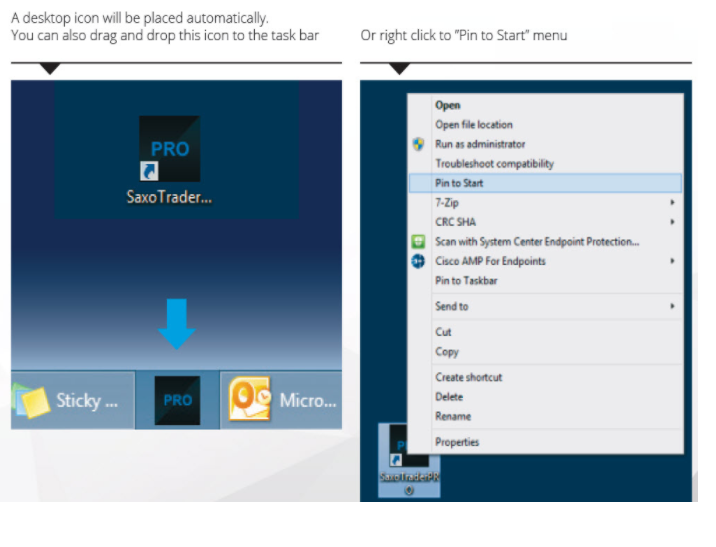
Task: Select Rename from the context menu
Action: point(453,416)
